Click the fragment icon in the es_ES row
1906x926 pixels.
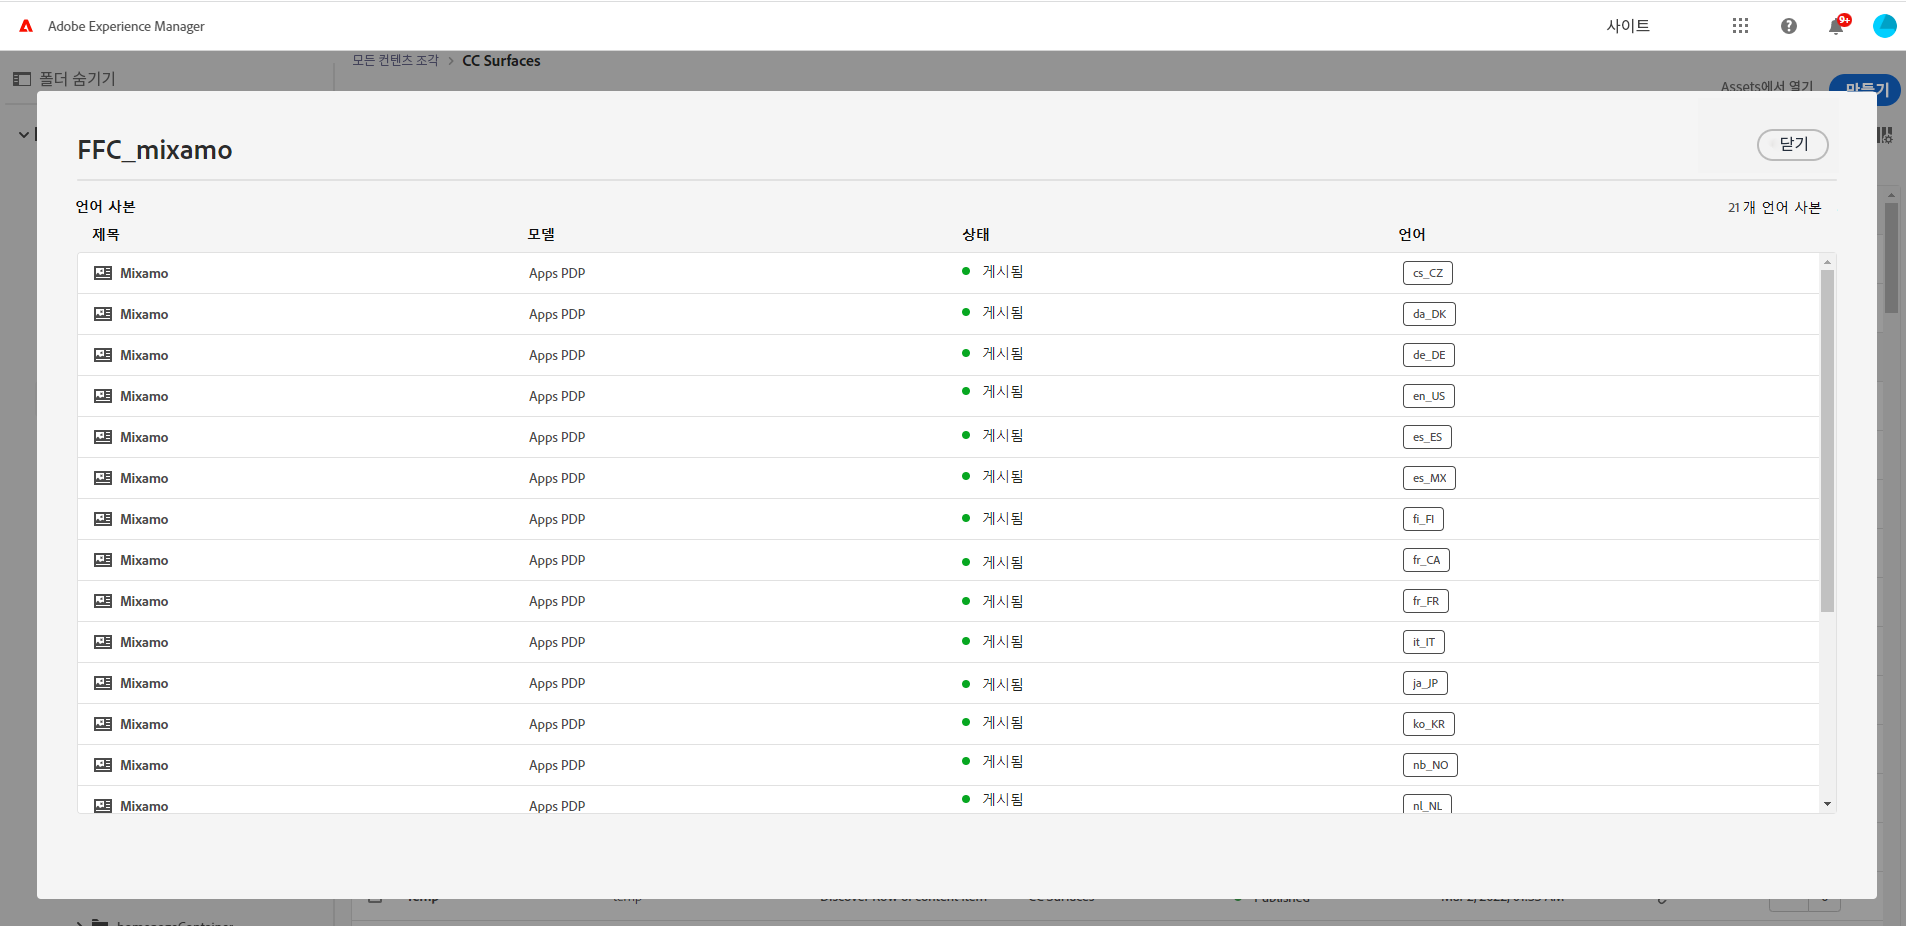tap(103, 437)
